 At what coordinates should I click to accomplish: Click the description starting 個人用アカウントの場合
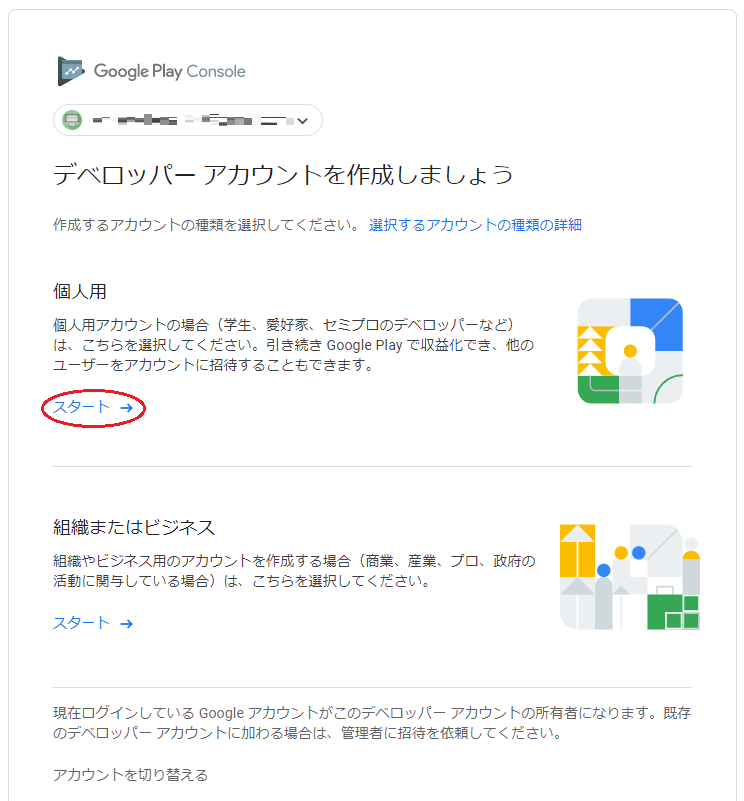tap(294, 345)
